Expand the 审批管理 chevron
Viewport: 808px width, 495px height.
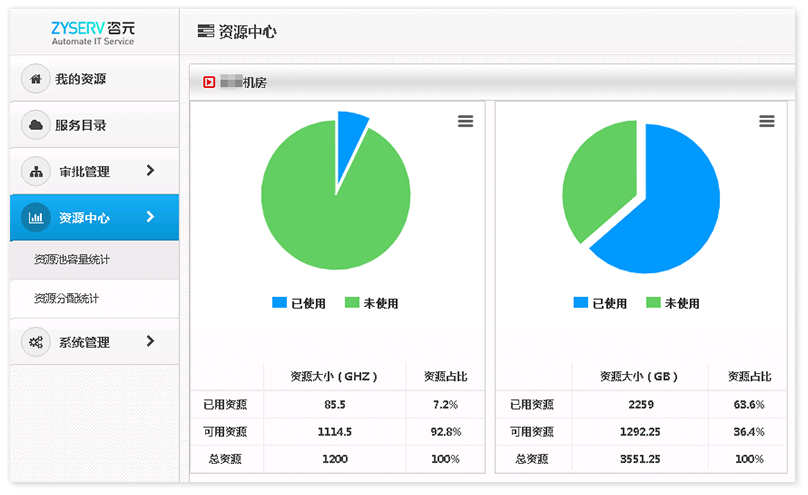[150, 170]
